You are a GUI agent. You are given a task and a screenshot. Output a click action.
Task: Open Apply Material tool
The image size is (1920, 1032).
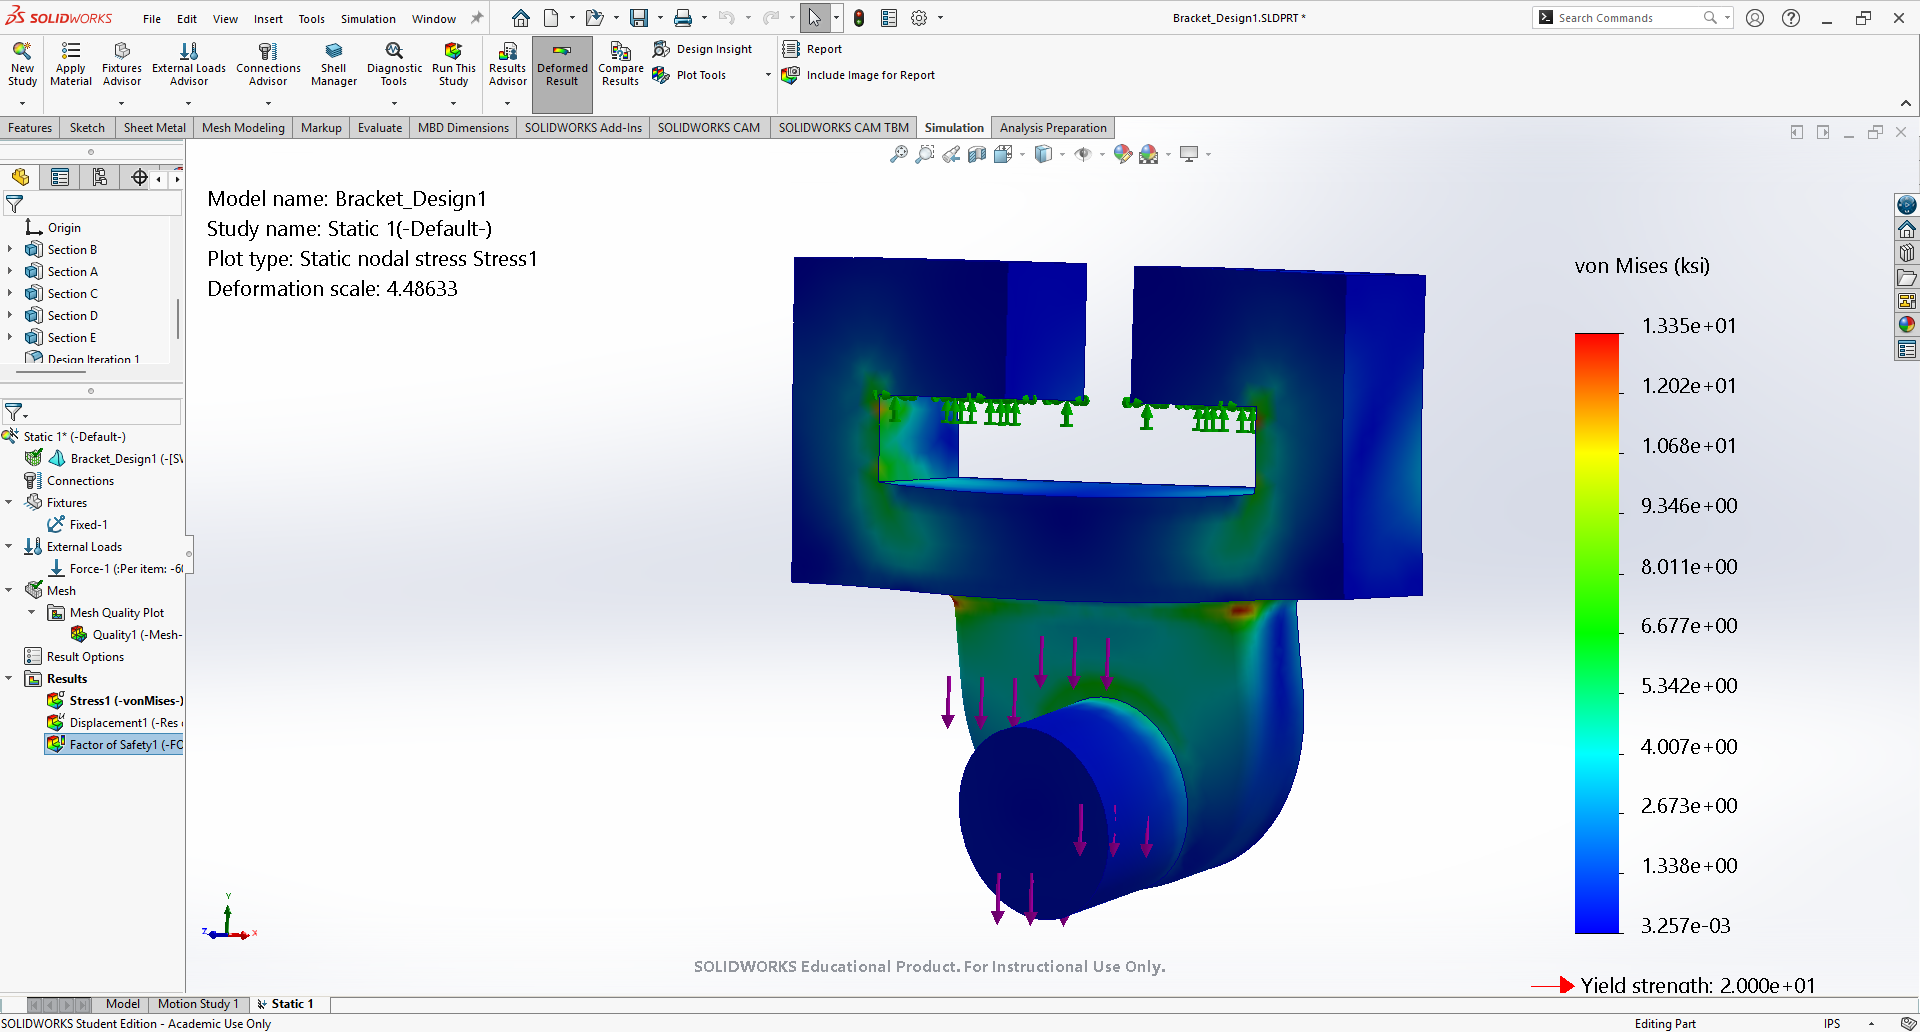click(x=71, y=65)
